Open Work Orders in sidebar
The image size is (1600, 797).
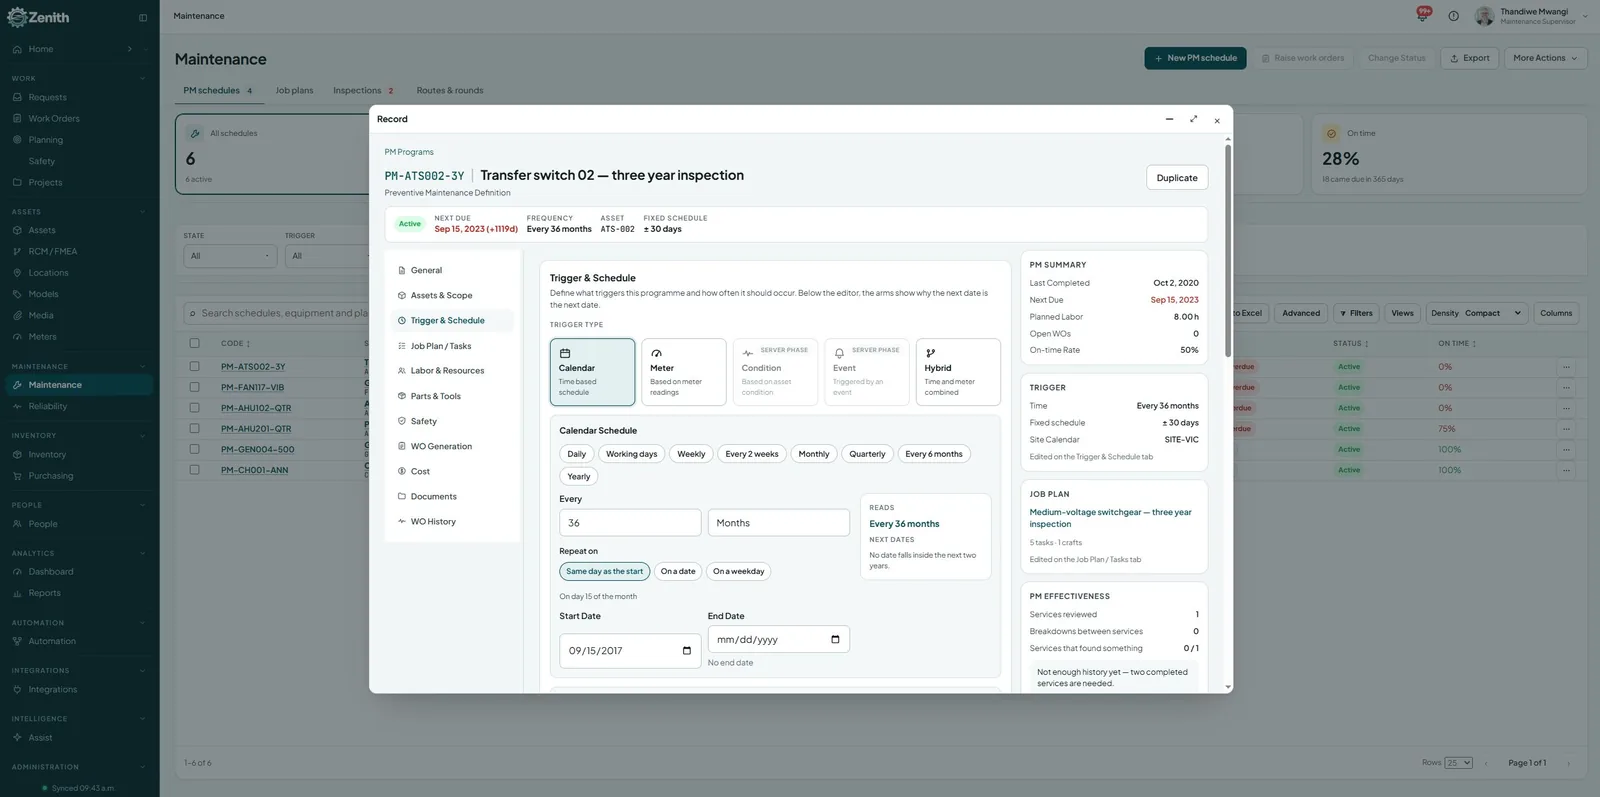pyautogui.click(x=54, y=118)
